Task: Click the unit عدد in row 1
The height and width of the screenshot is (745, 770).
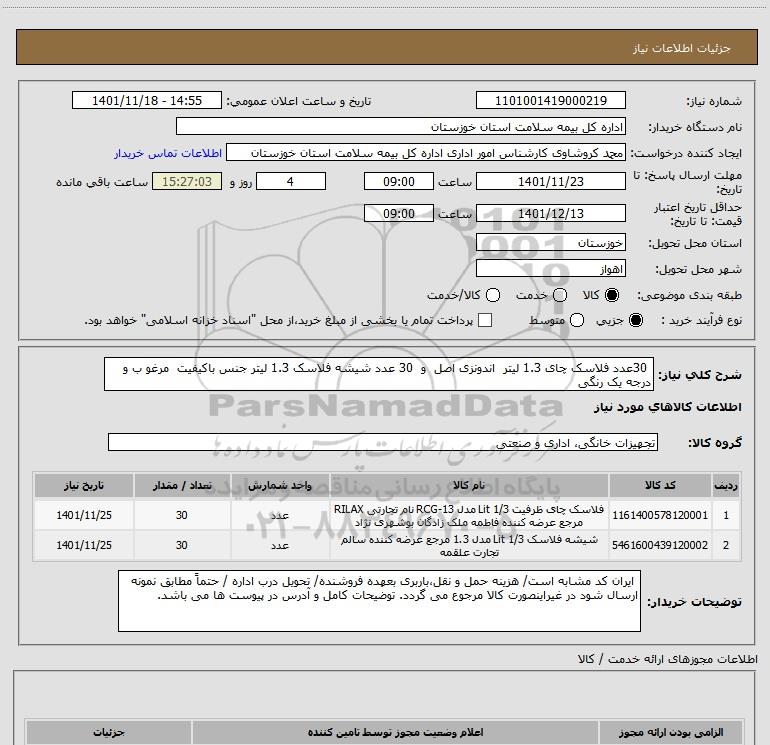Action: tap(279, 515)
